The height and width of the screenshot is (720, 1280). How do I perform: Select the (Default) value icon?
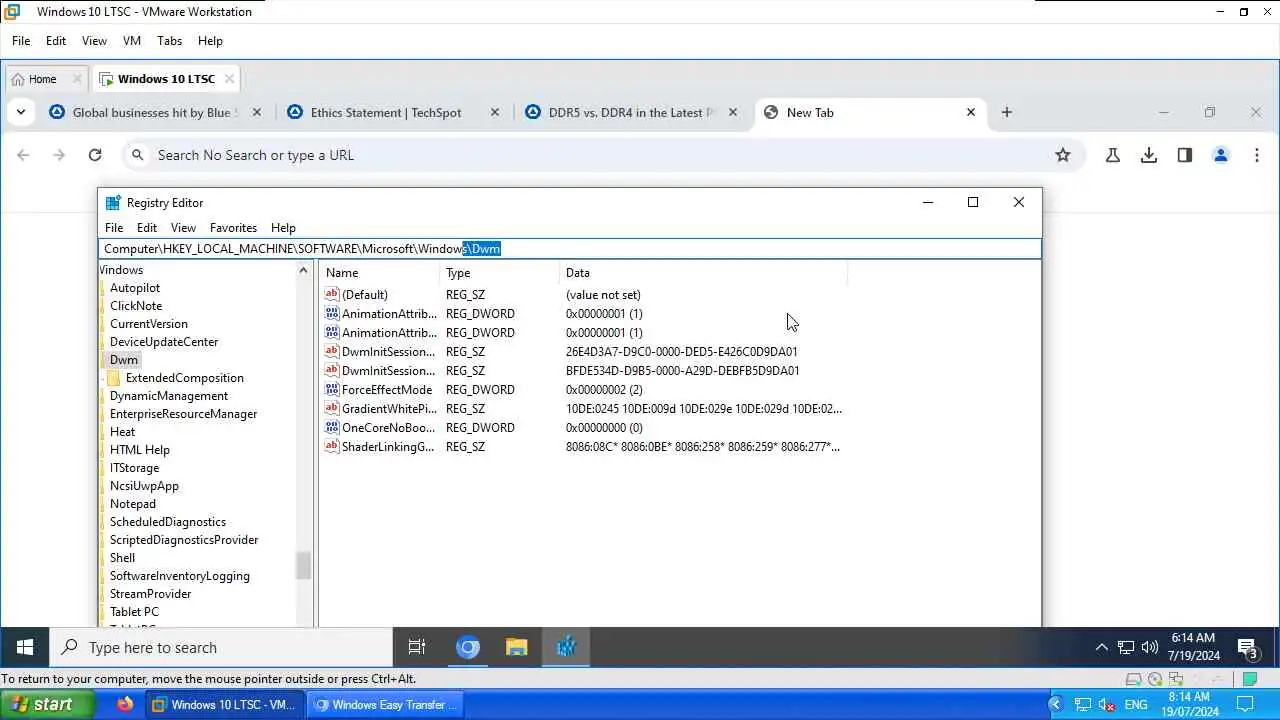332,295
